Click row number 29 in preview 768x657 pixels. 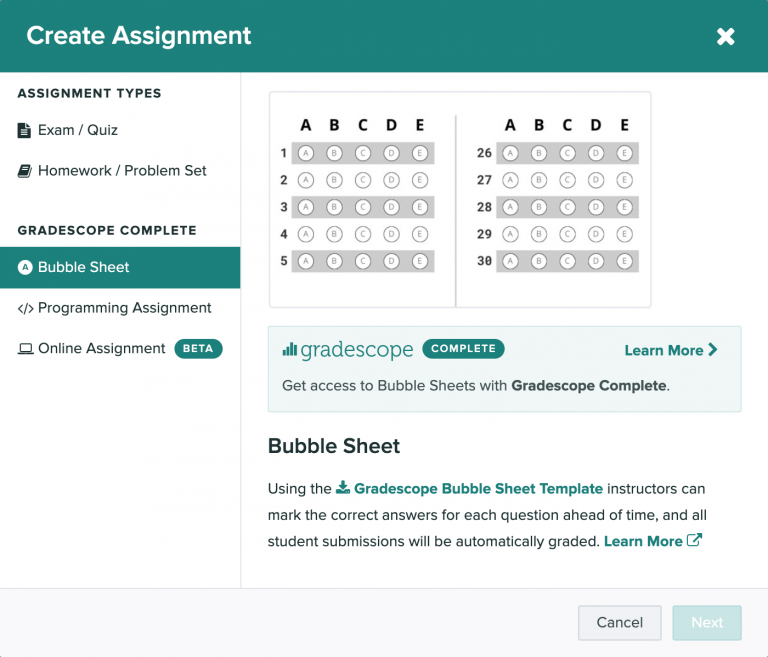tap(484, 234)
